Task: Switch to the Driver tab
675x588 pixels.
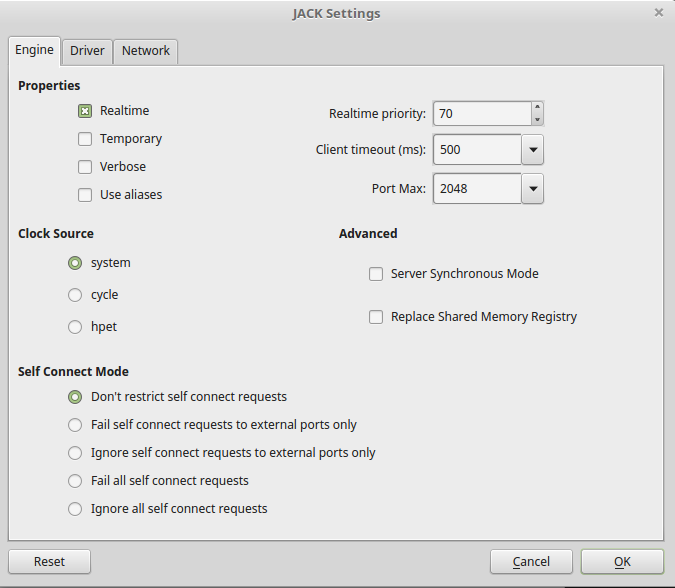Action: (x=87, y=51)
